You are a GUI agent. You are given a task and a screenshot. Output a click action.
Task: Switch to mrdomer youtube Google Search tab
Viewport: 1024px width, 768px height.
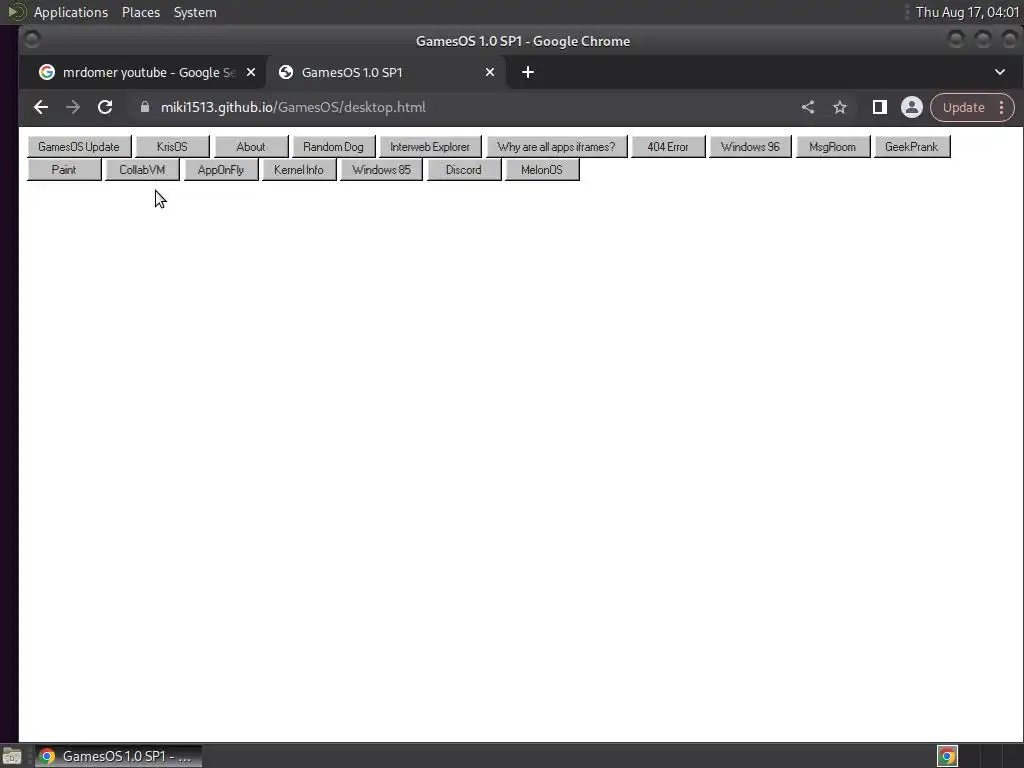pyautogui.click(x=142, y=72)
